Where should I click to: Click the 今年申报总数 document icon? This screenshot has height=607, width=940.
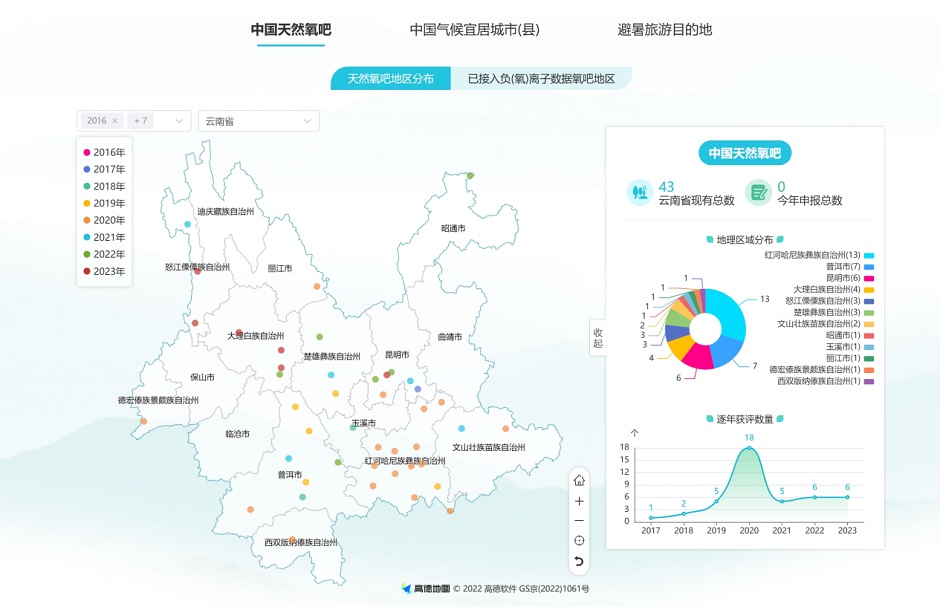[x=759, y=192]
